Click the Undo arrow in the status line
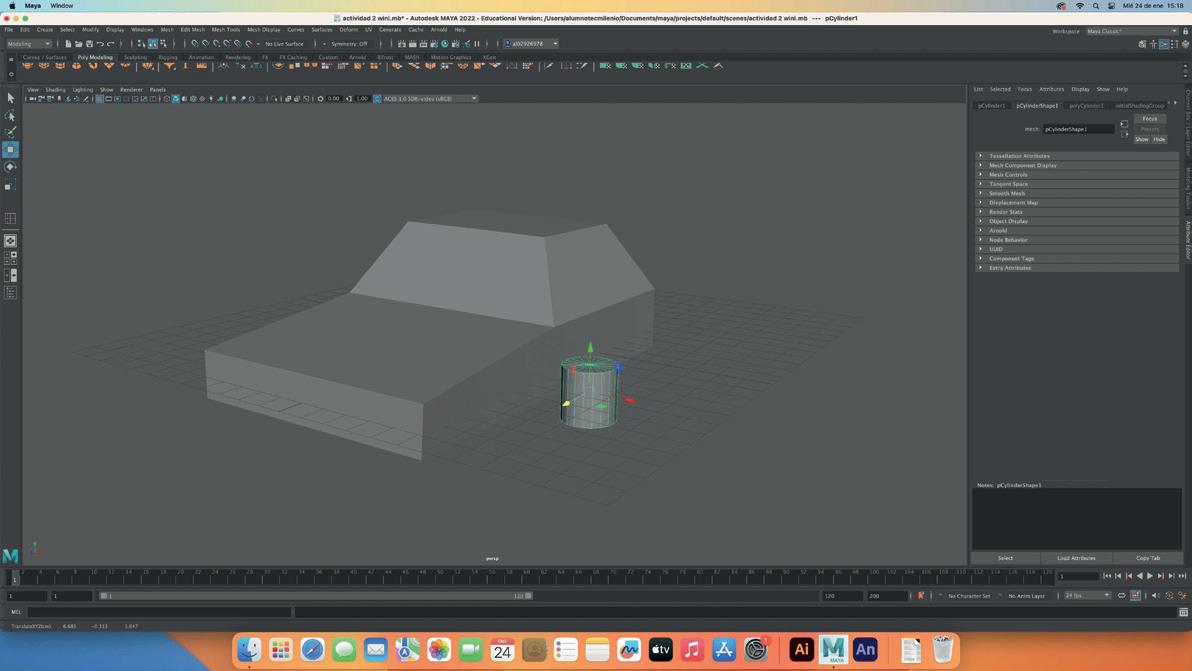This screenshot has width=1192, height=671. pos(100,44)
